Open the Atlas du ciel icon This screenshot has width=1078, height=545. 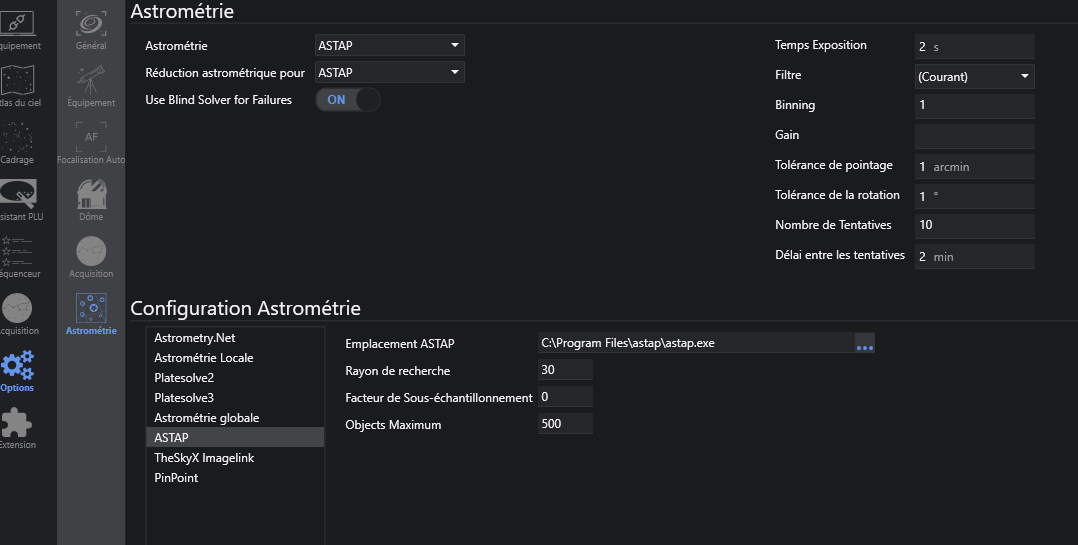click(x=18, y=86)
